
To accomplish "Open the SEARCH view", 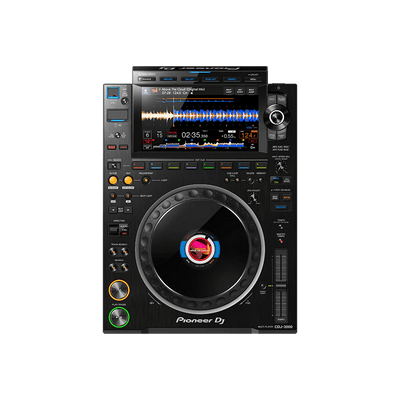I will click(x=232, y=79).
